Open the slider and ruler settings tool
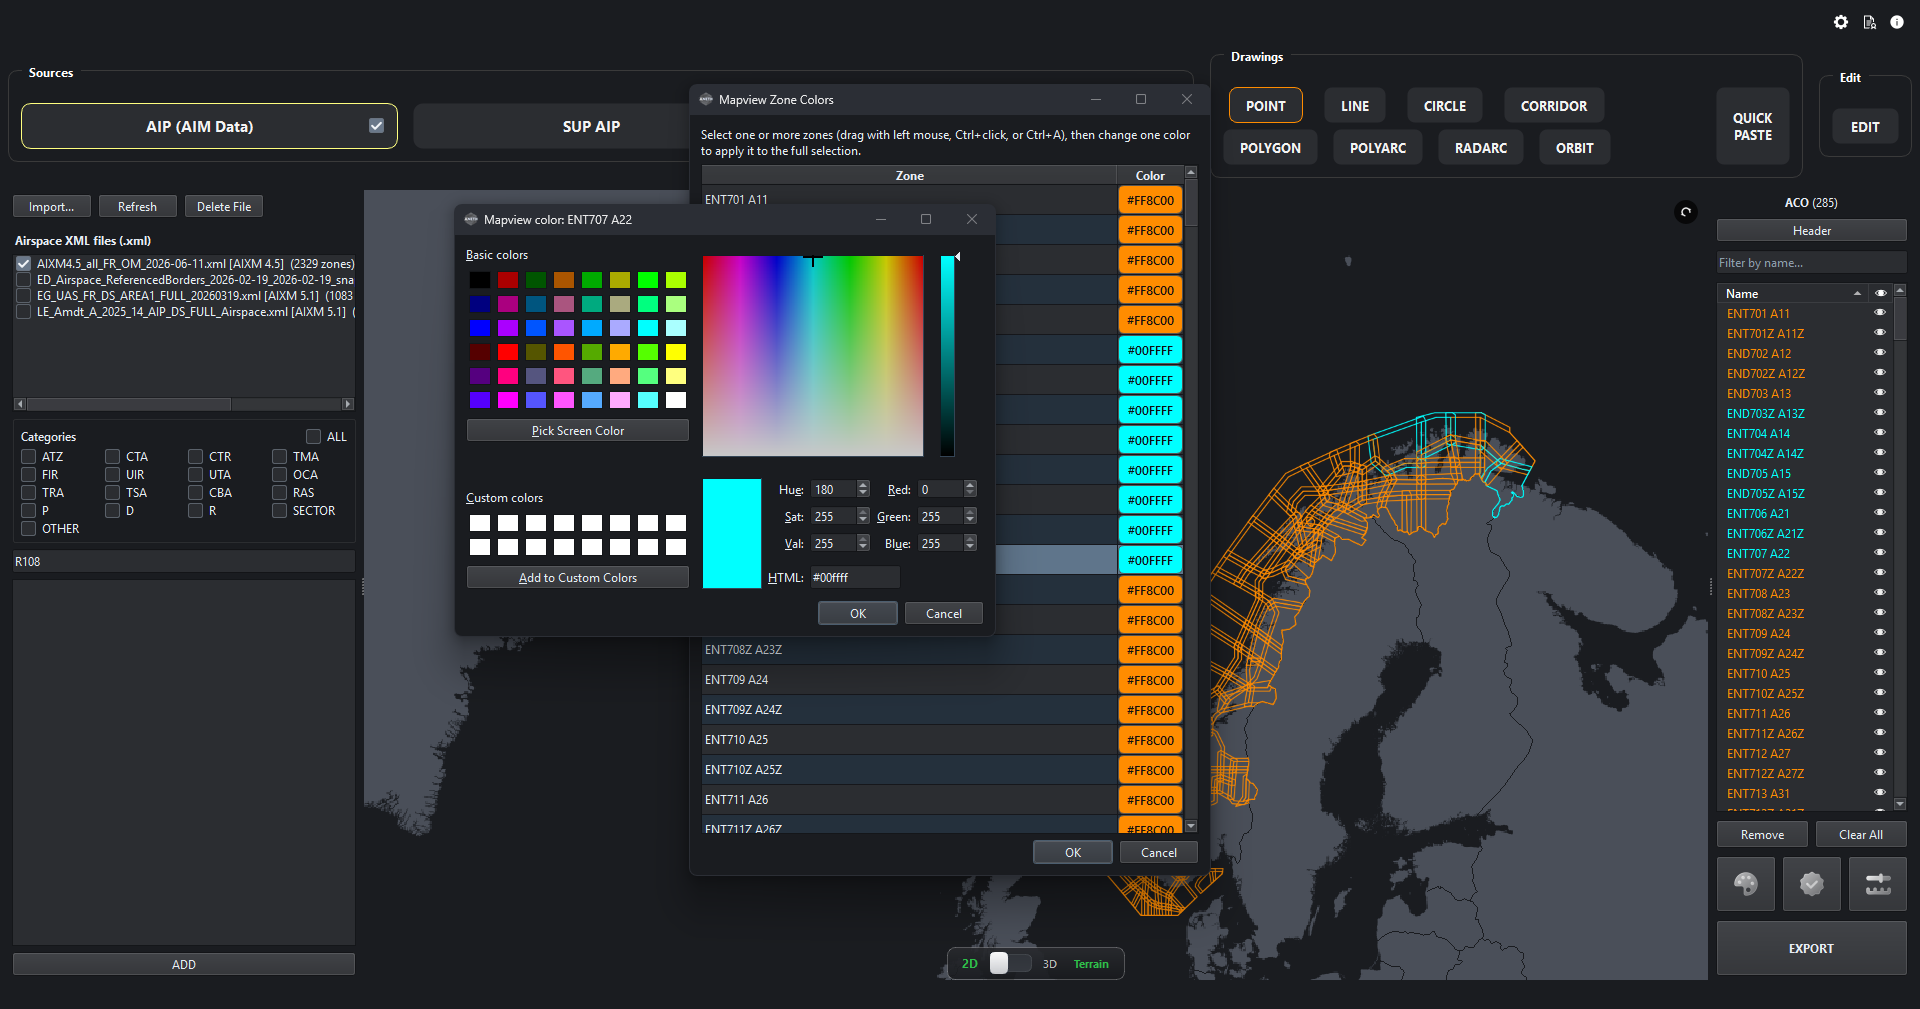This screenshot has width=1920, height=1009. tap(1878, 884)
